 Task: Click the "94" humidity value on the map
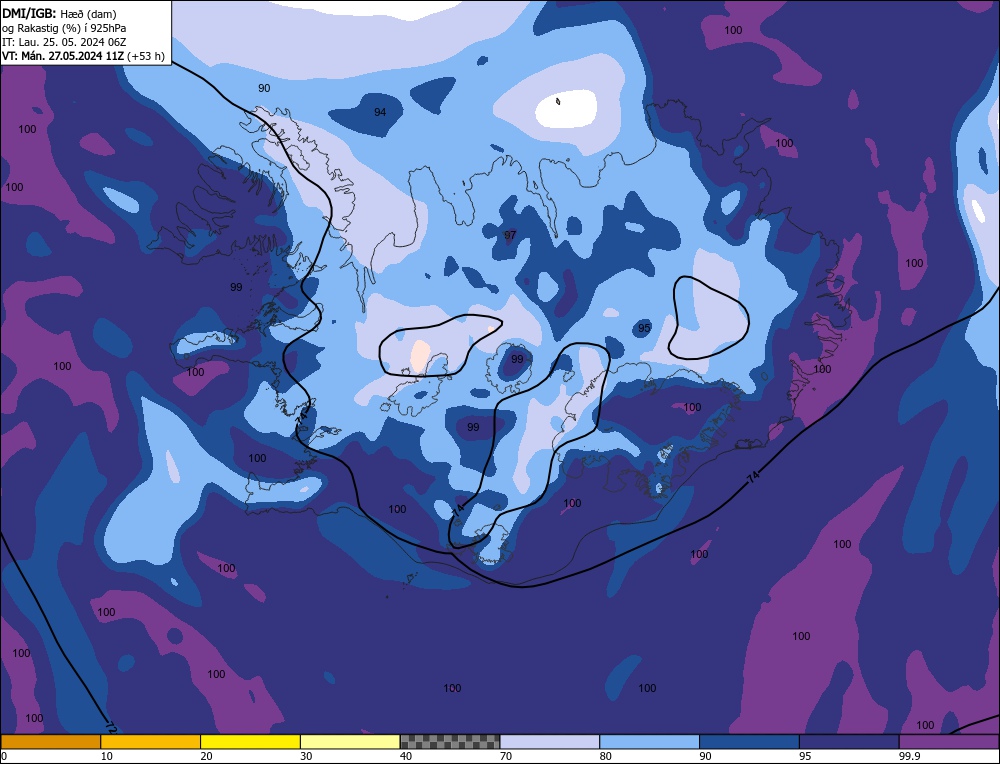pos(380,112)
